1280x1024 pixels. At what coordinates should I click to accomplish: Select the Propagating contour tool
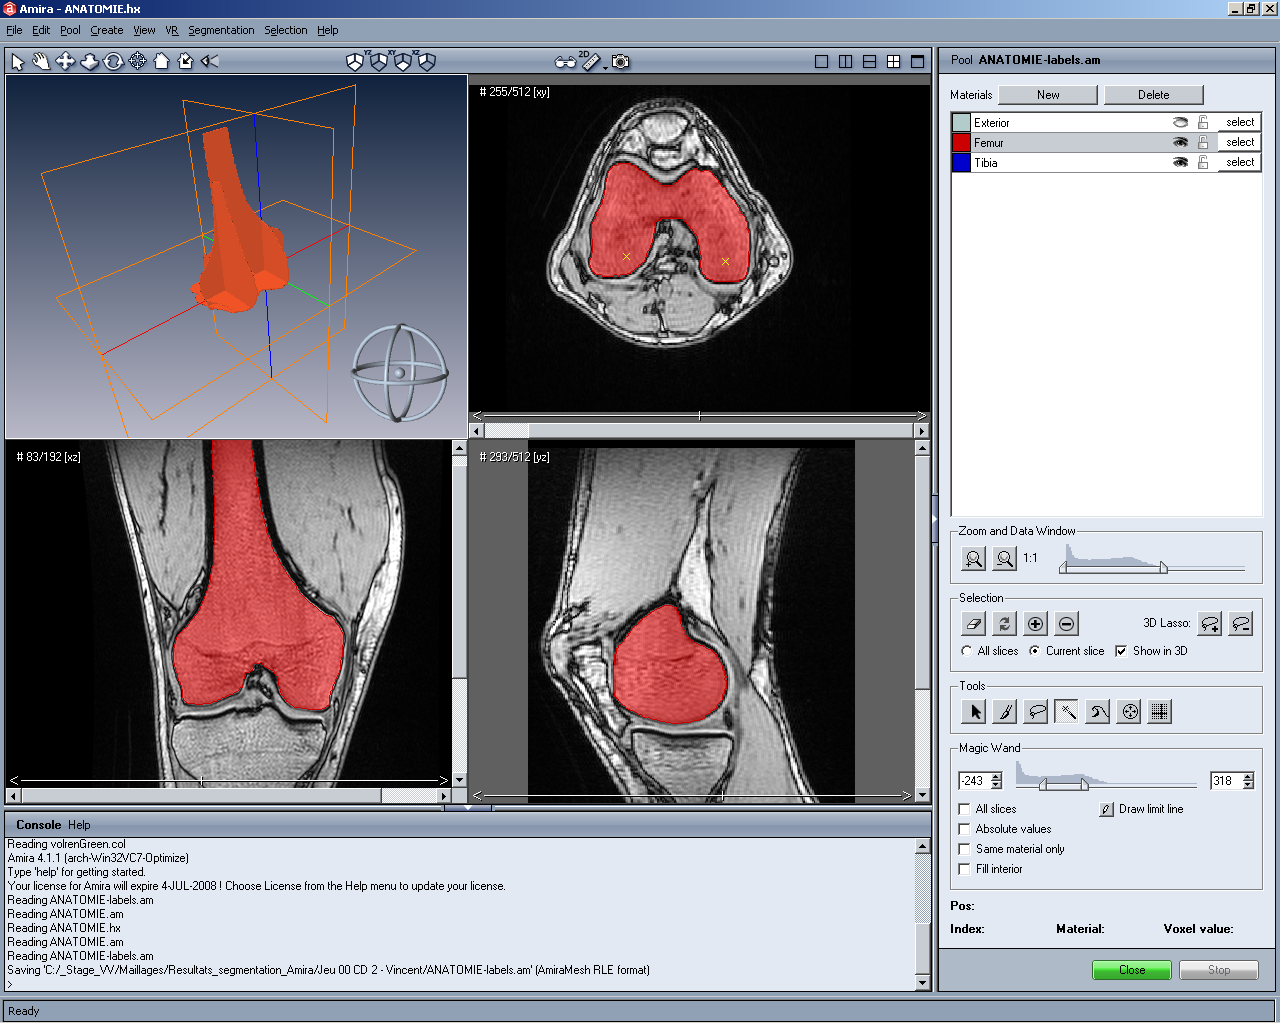click(x=1128, y=712)
